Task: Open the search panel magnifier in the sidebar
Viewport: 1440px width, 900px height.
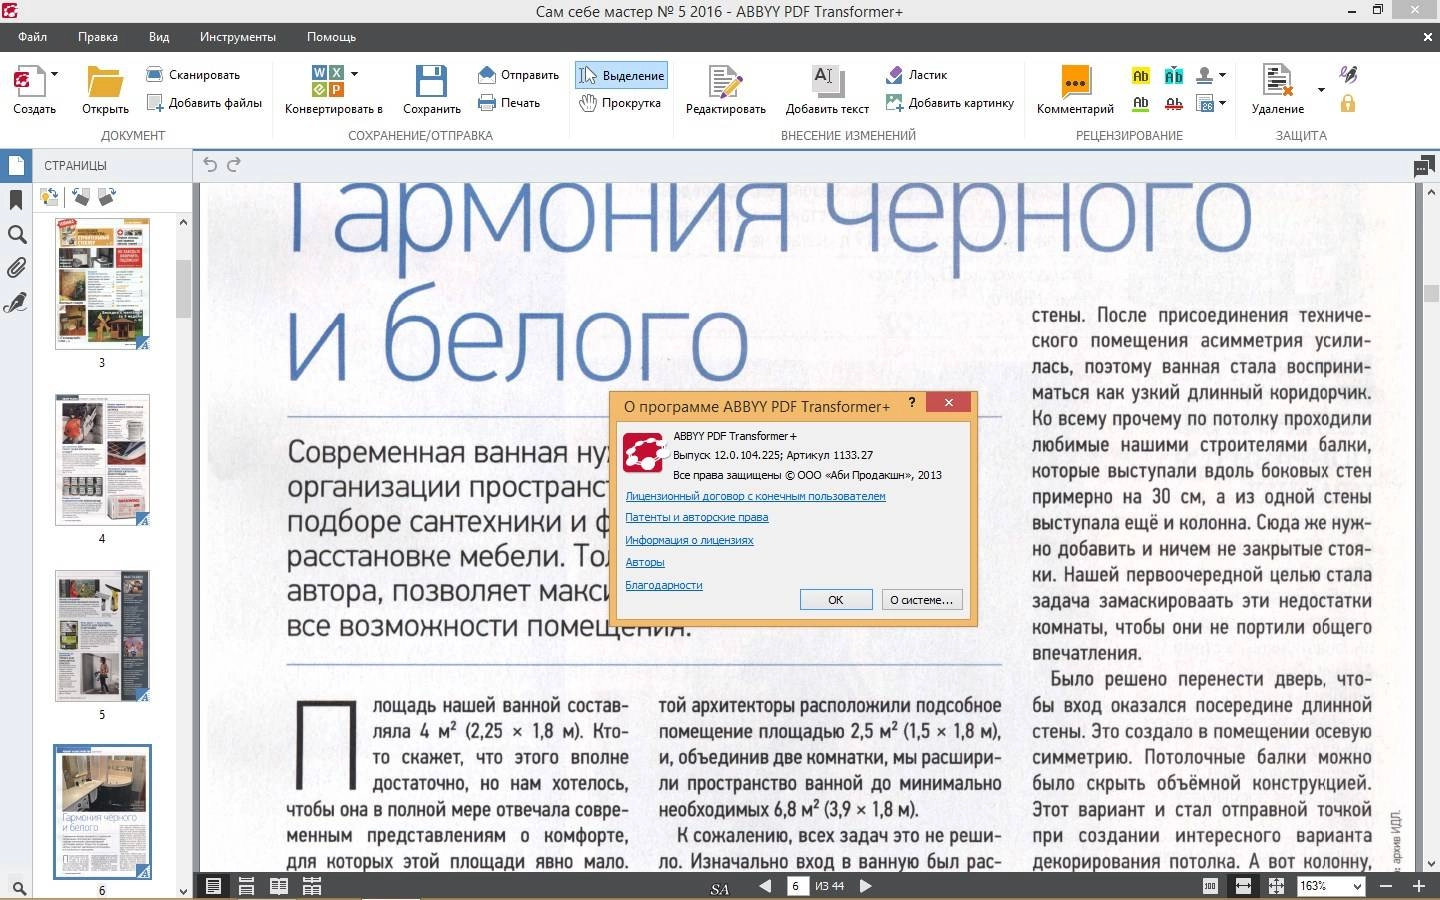Action: click(16, 234)
